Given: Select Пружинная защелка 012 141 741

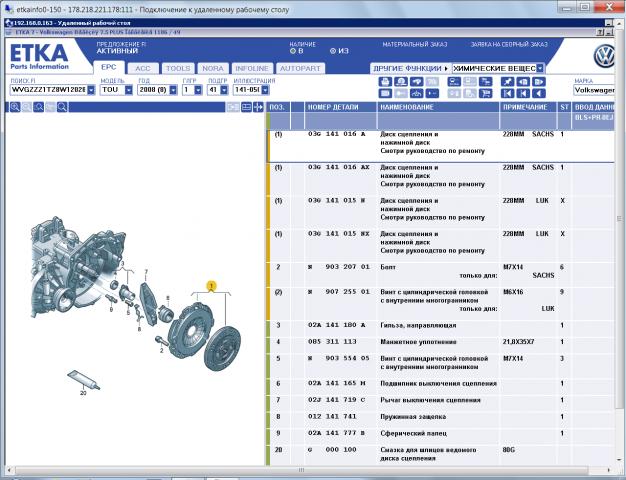Looking at the screenshot, I should pos(440,417).
